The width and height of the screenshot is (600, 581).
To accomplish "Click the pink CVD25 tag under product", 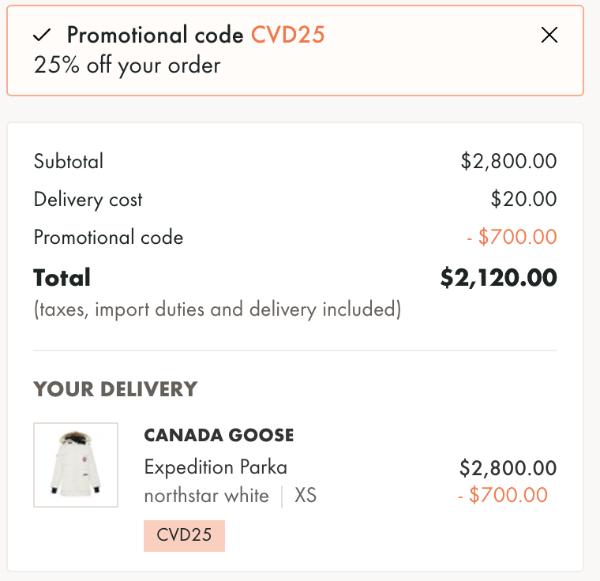I will [184, 535].
